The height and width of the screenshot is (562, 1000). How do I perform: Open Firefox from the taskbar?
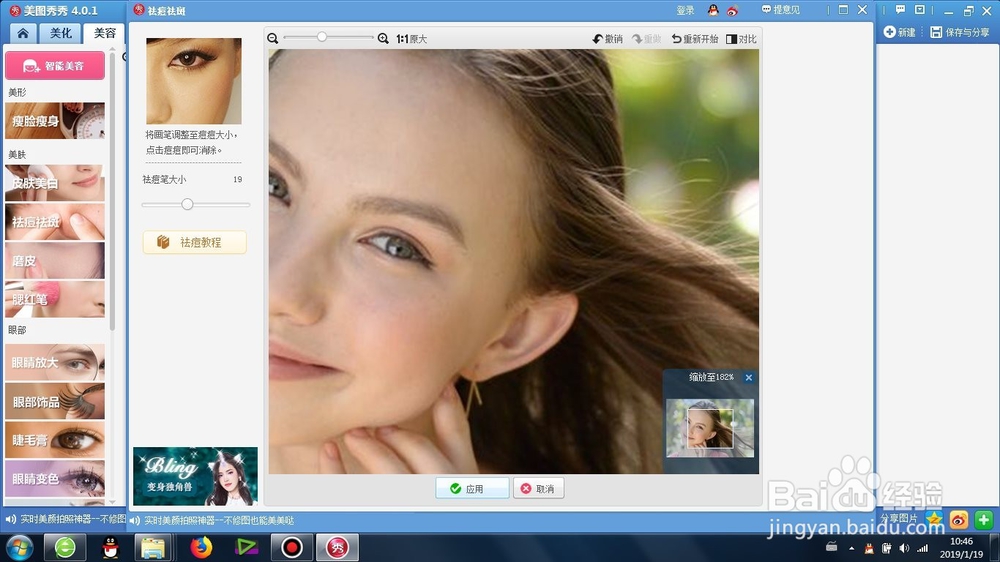[x=201, y=547]
